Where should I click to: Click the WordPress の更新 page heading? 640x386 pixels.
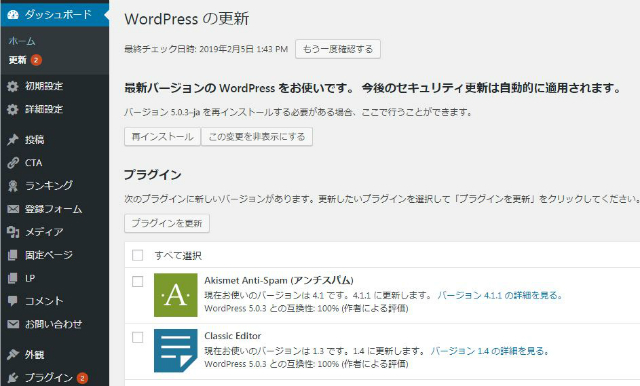coord(187,19)
